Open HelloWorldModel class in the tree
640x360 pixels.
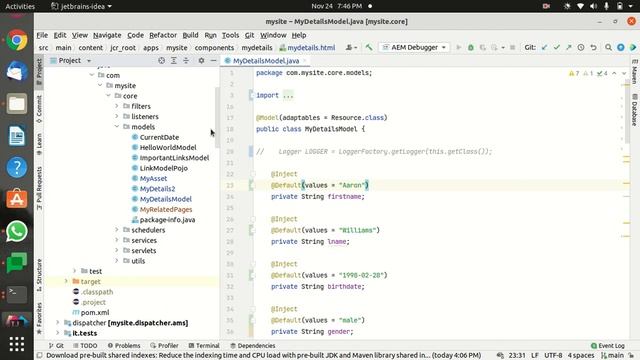[x=168, y=147]
